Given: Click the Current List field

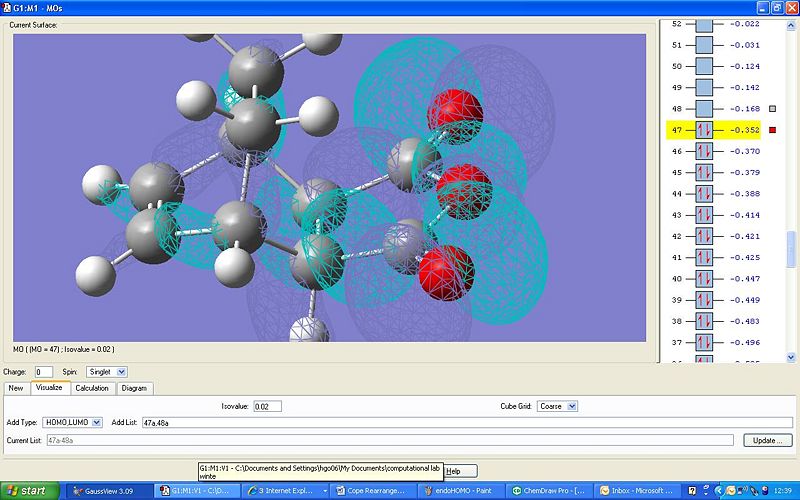Looking at the screenshot, I should (x=390, y=440).
